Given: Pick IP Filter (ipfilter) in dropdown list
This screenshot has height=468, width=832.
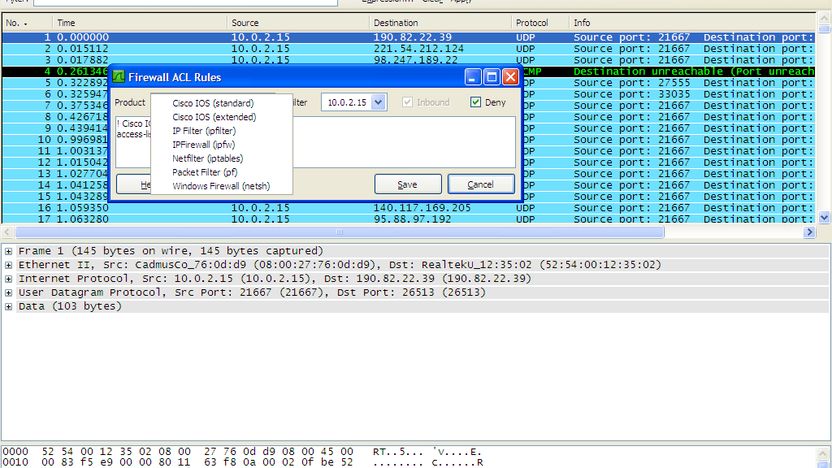Looking at the screenshot, I should coord(204,131).
